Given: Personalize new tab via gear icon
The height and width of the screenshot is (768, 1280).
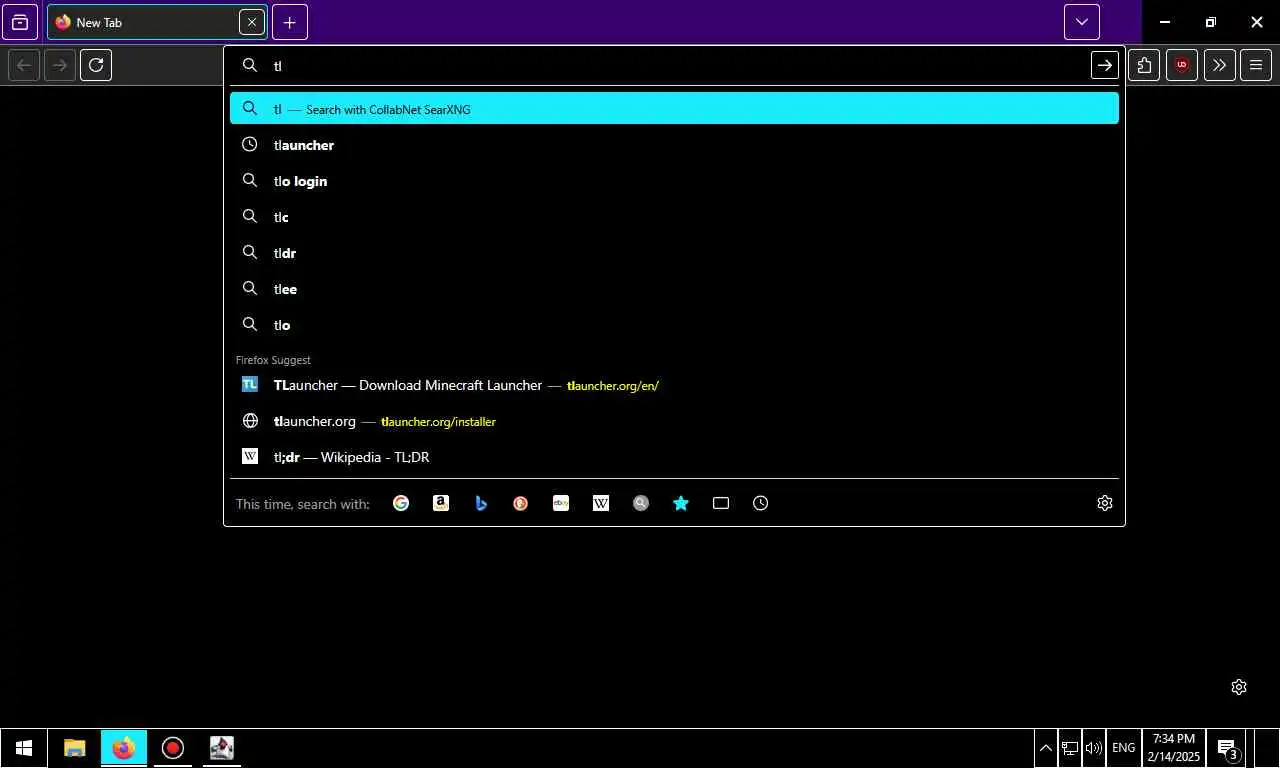Looking at the screenshot, I should click(1239, 687).
